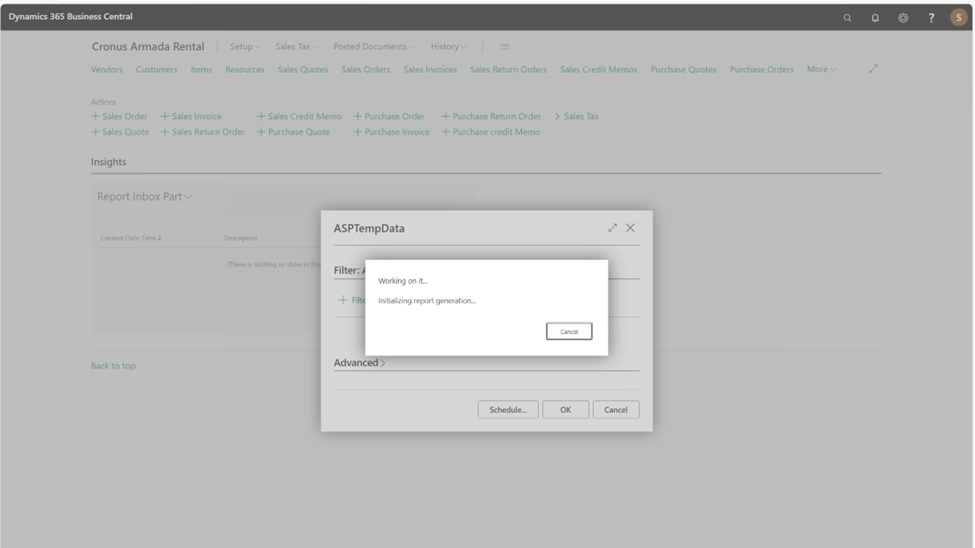Expand the ASPTempData dialog to full size

click(x=612, y=228)
